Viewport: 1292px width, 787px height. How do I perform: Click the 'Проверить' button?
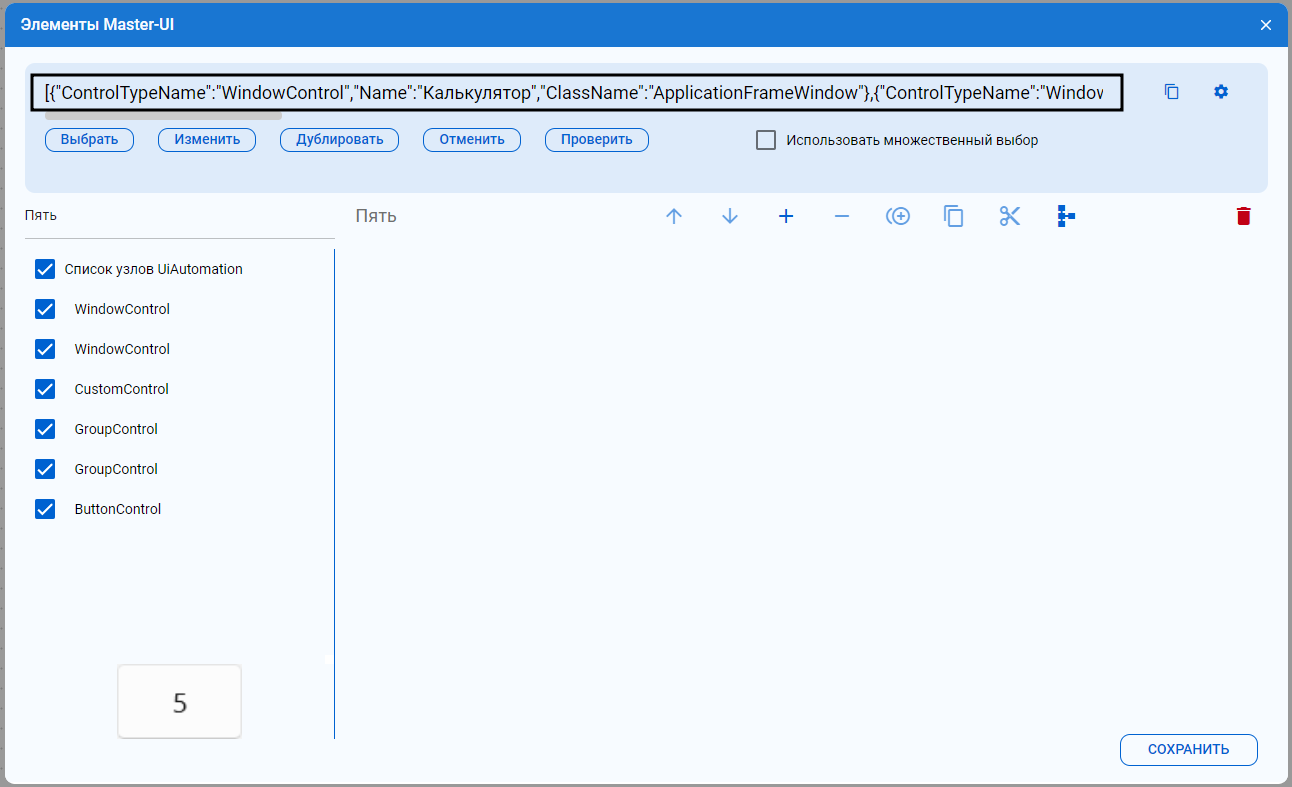pyautogui.click(x=597, y=140)
